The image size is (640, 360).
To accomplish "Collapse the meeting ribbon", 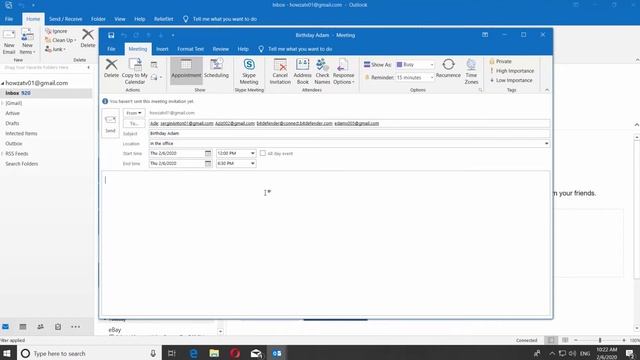I will pos(547,90).
